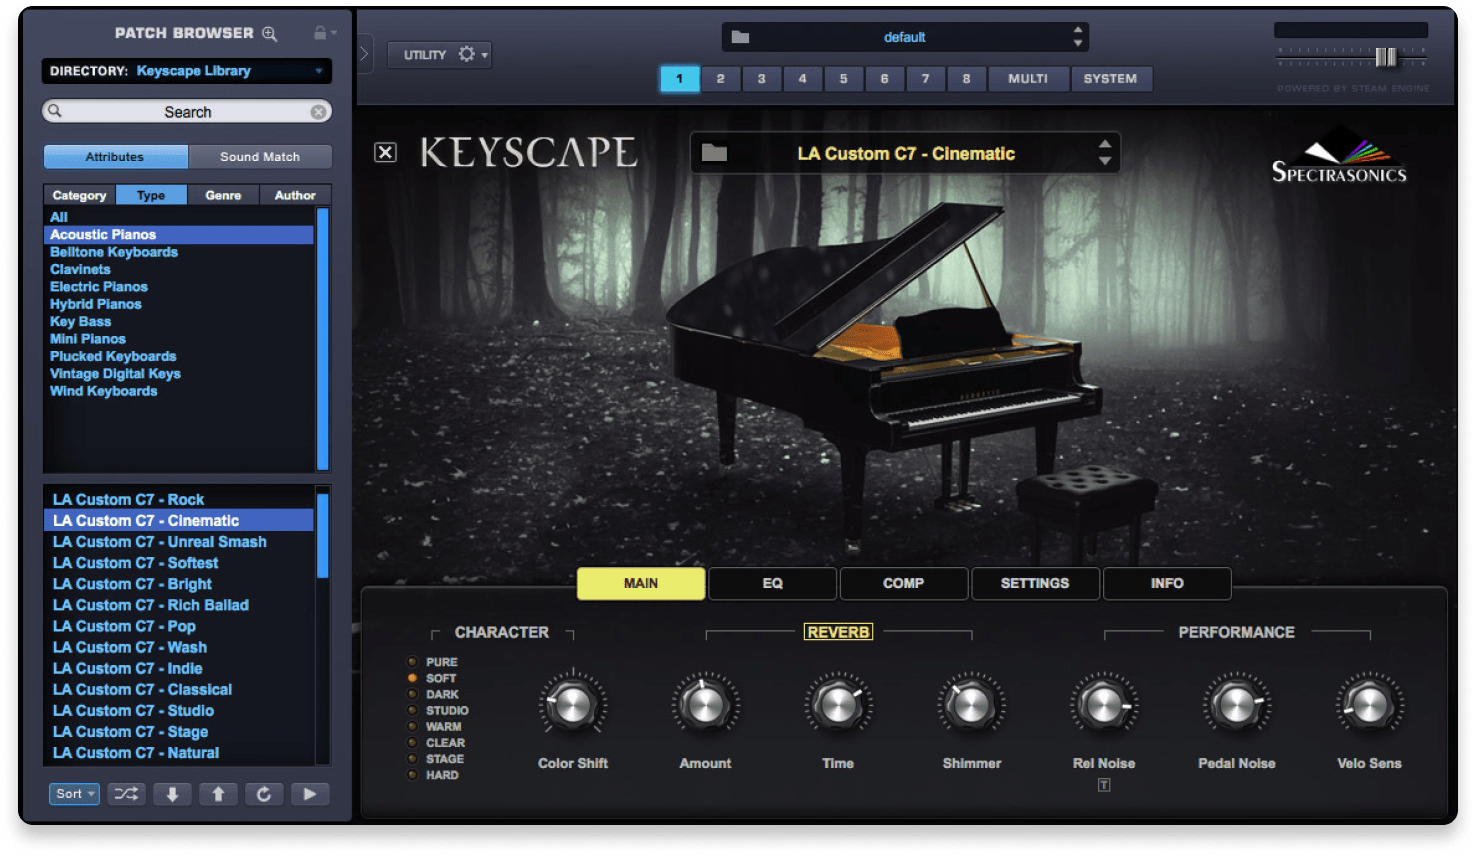Image resolution: width=1476 pixels, height=855 pixels.
Task: Click the magnifier zoom icon beside Patch Browser
Action: point(269,32)
